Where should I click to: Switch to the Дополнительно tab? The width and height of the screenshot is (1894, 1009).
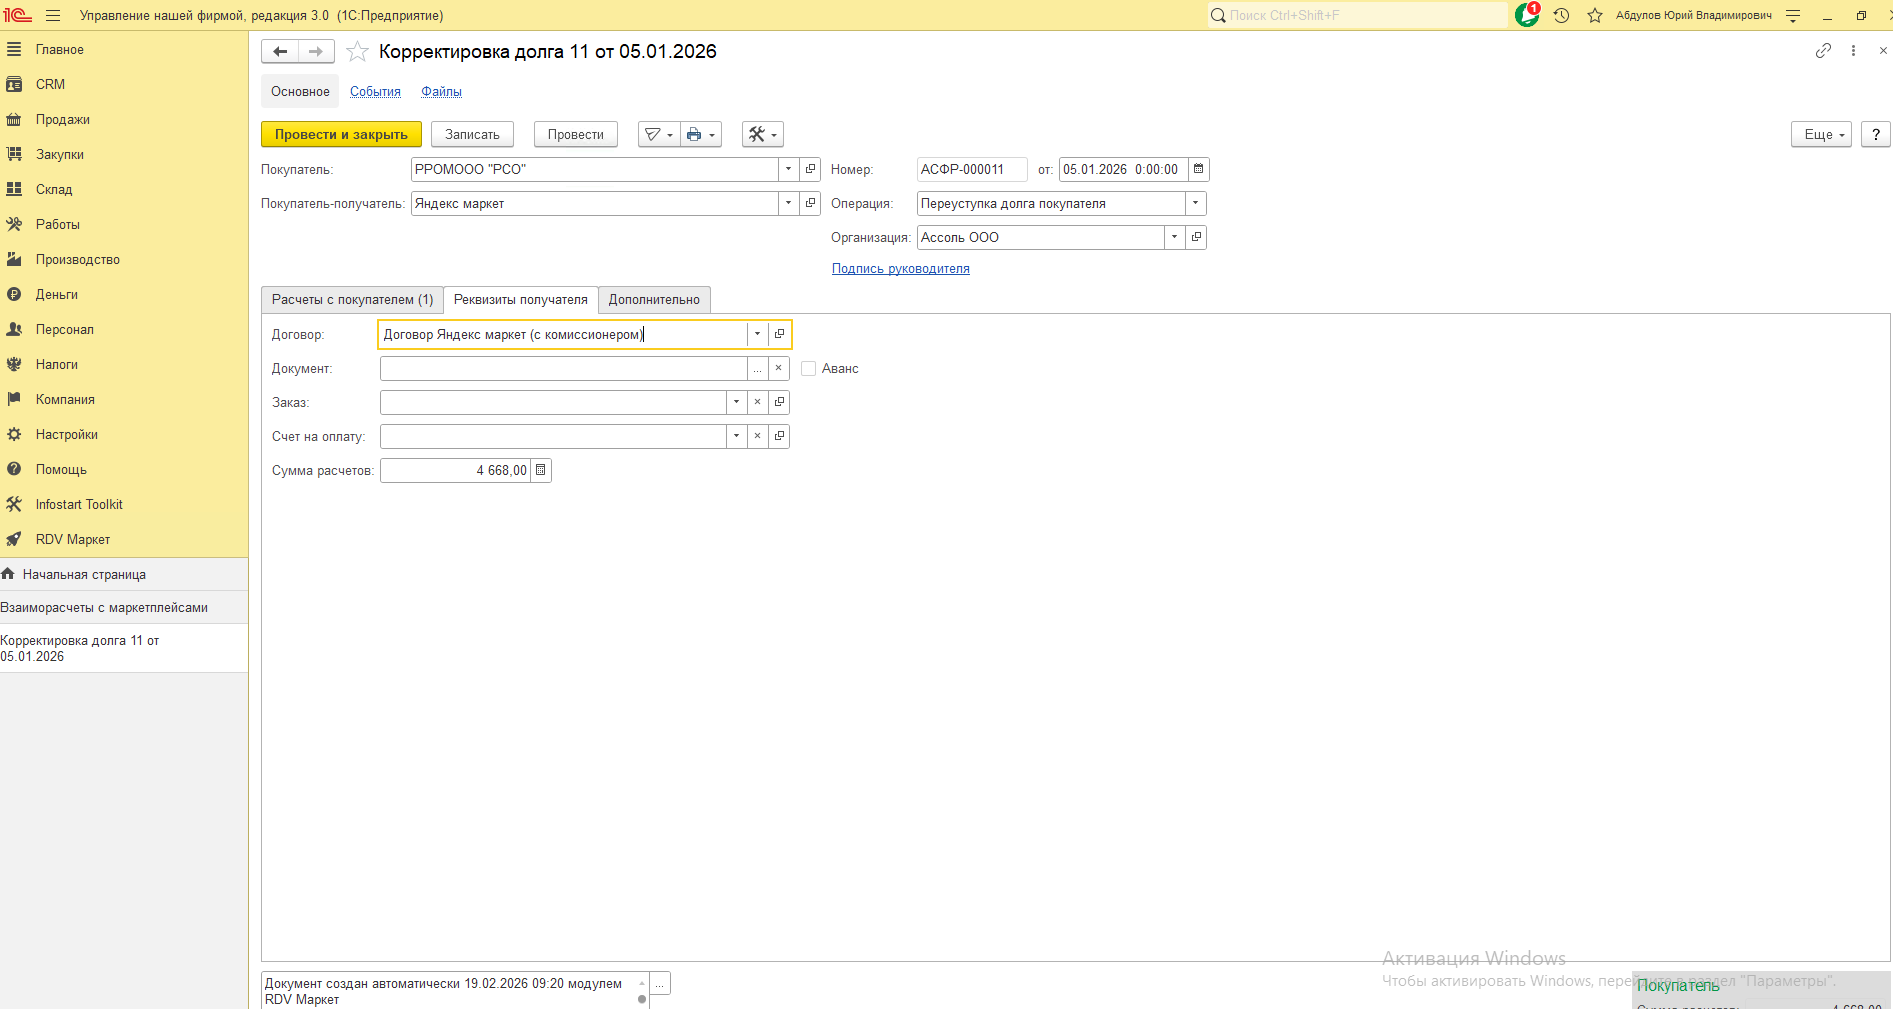(x=654, y=300)
